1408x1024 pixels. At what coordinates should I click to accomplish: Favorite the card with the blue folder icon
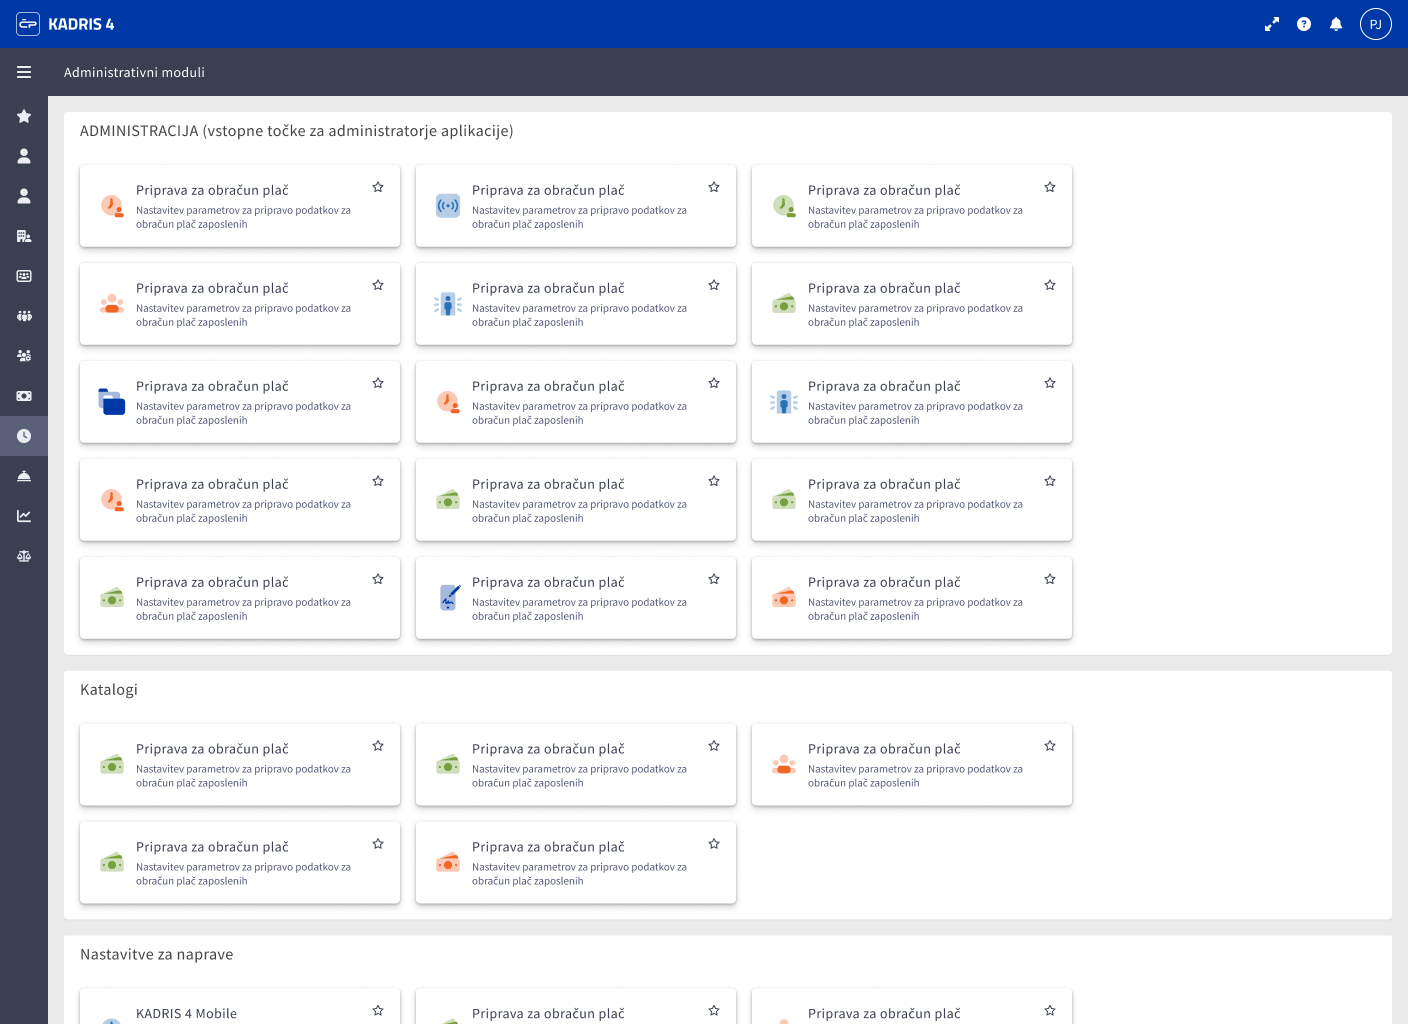coord(378,383)
